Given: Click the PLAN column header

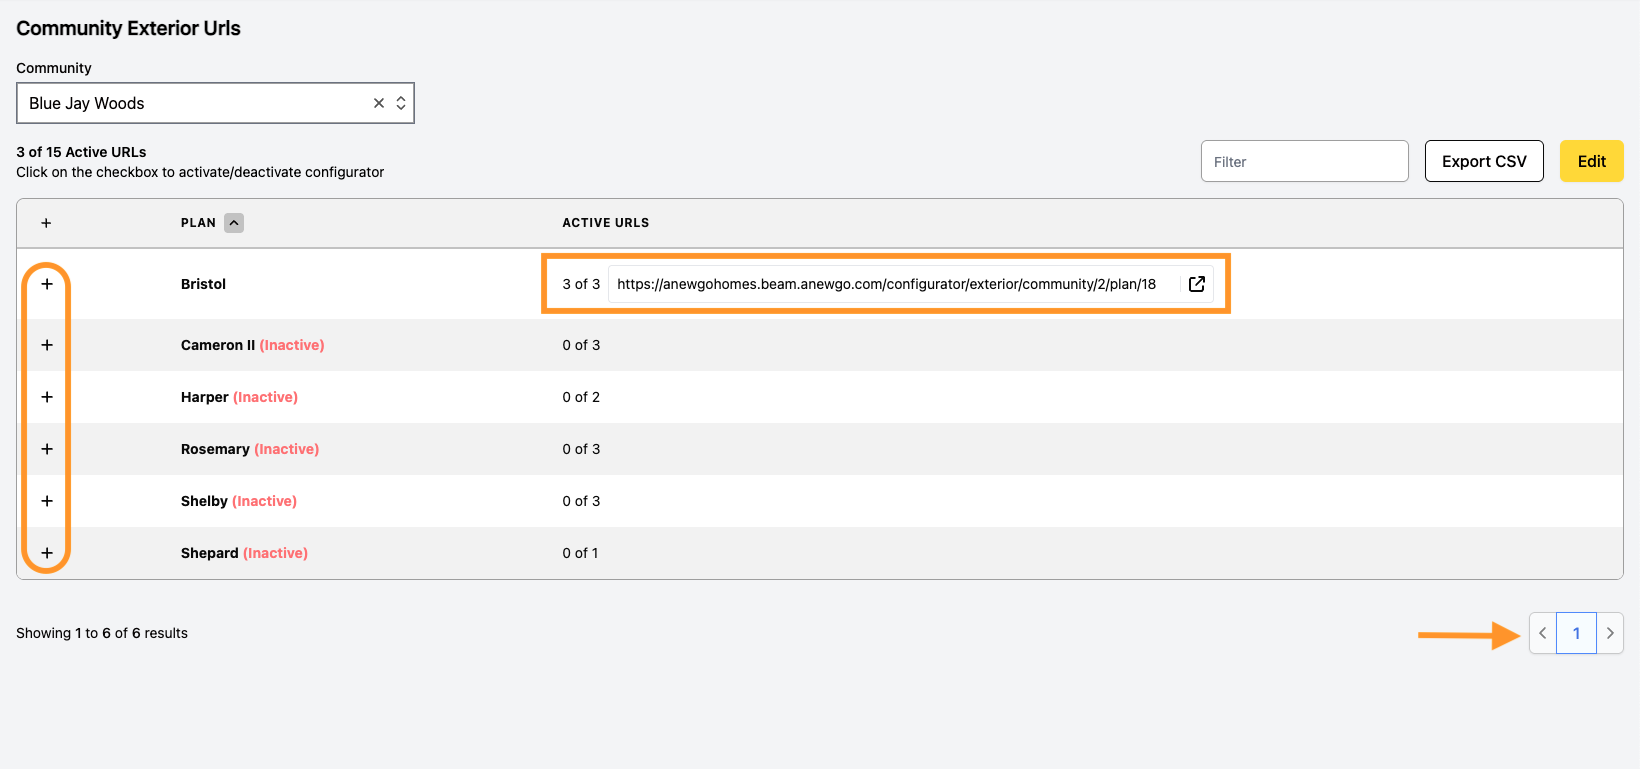Looking at the screenshot, I should [198, 223].
